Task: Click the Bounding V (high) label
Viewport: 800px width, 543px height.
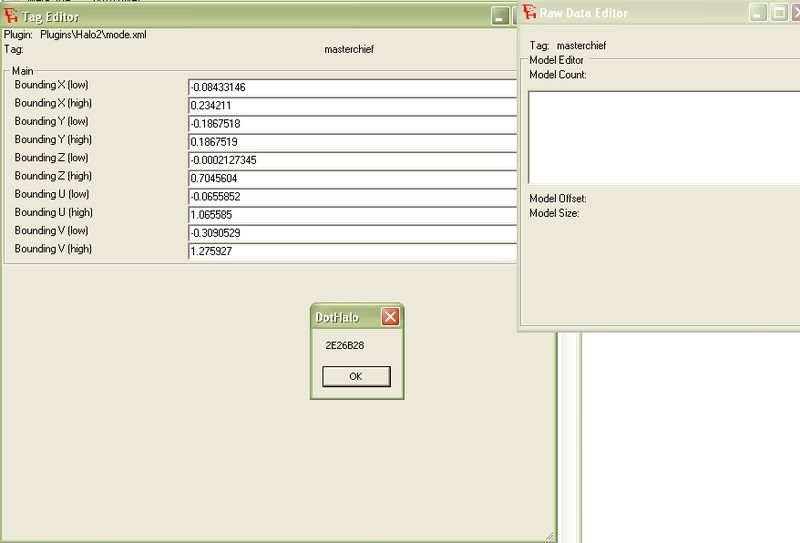Action: pos(53,249)
